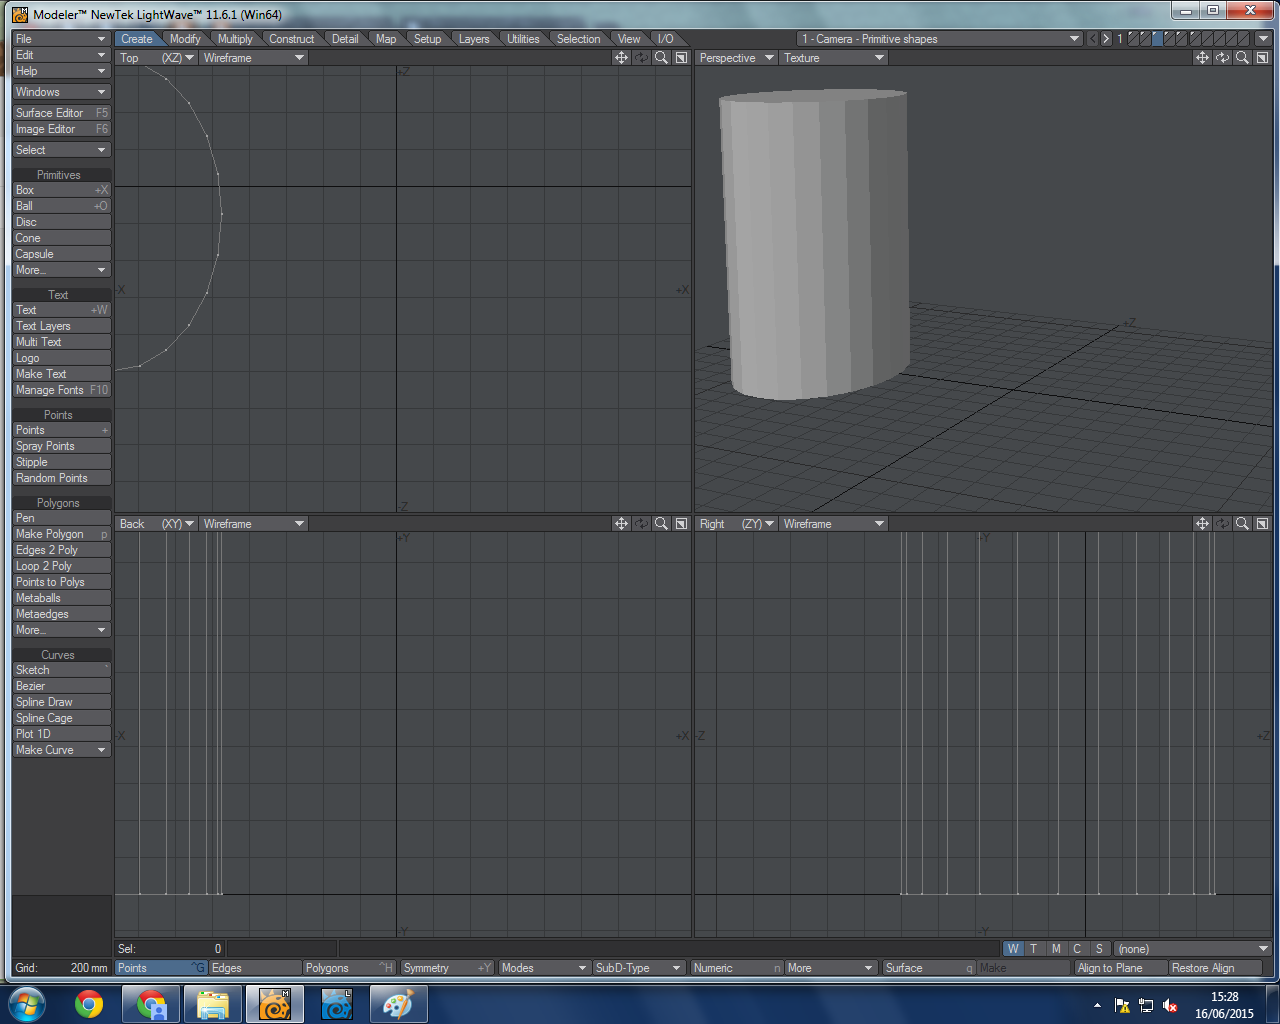The width and height of the screenshot is (1280, 1024).
Task: Click the Rotate icon on the Perspective viewport
Action: (1221, 57)
